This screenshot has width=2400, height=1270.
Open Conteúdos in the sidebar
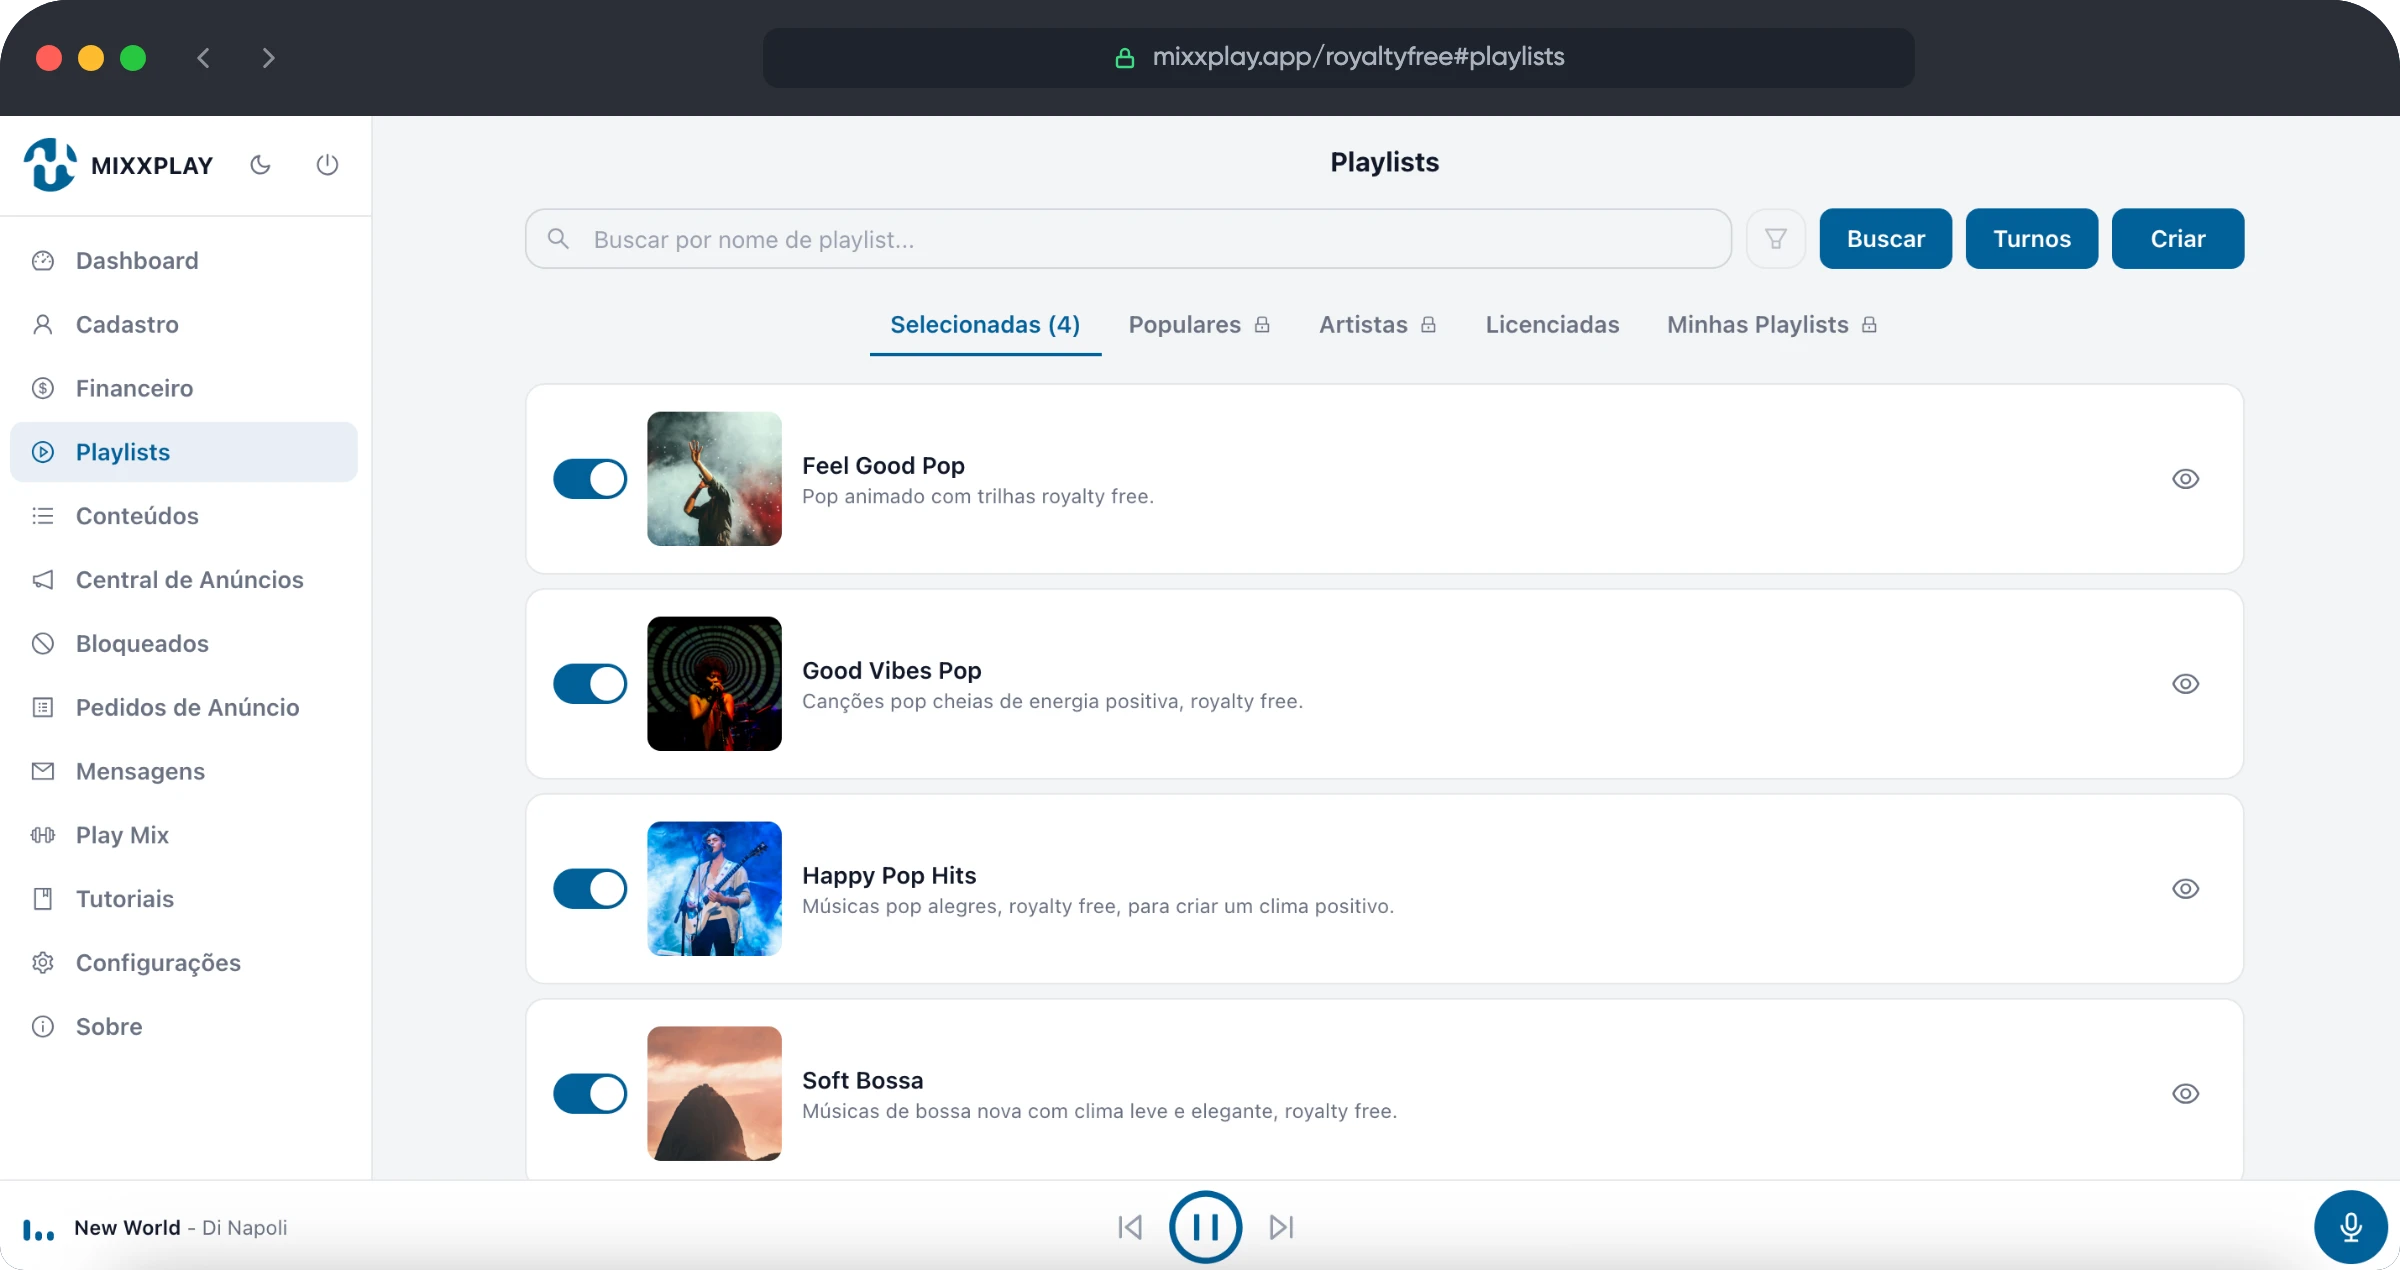[x=184, y=516]
